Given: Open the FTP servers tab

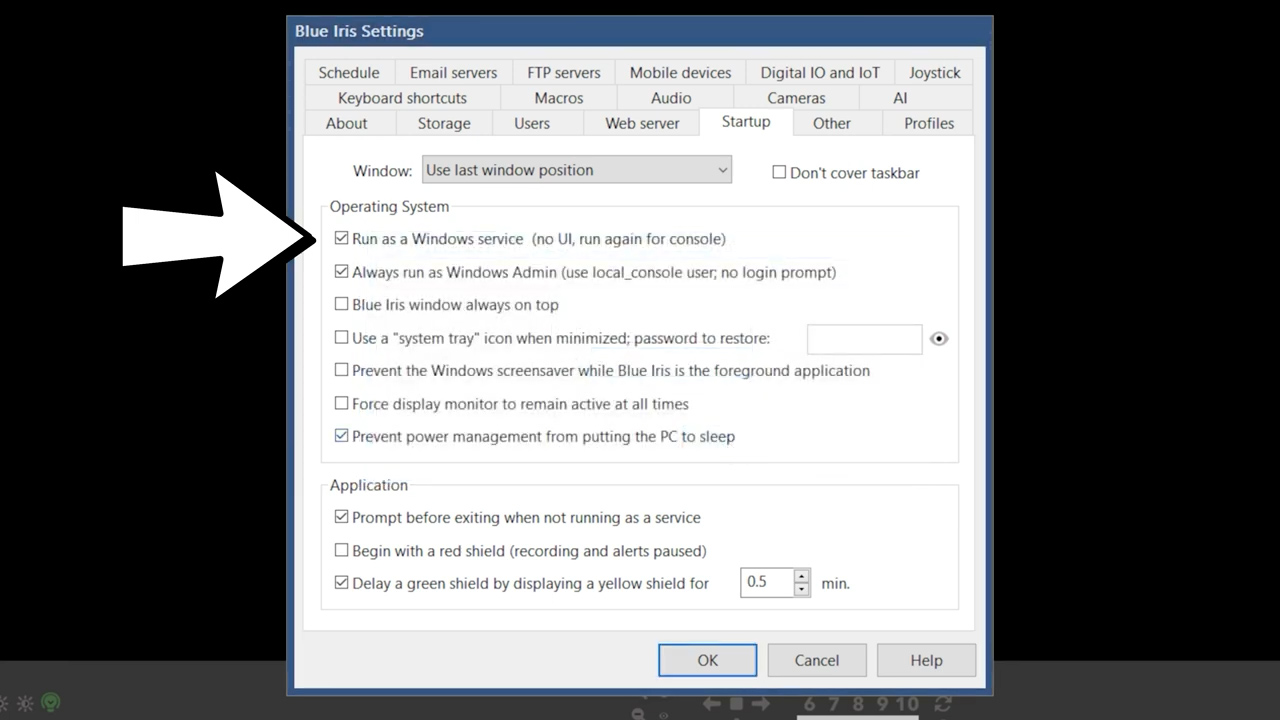Looking at the screenshot, I should click(564, 73).
